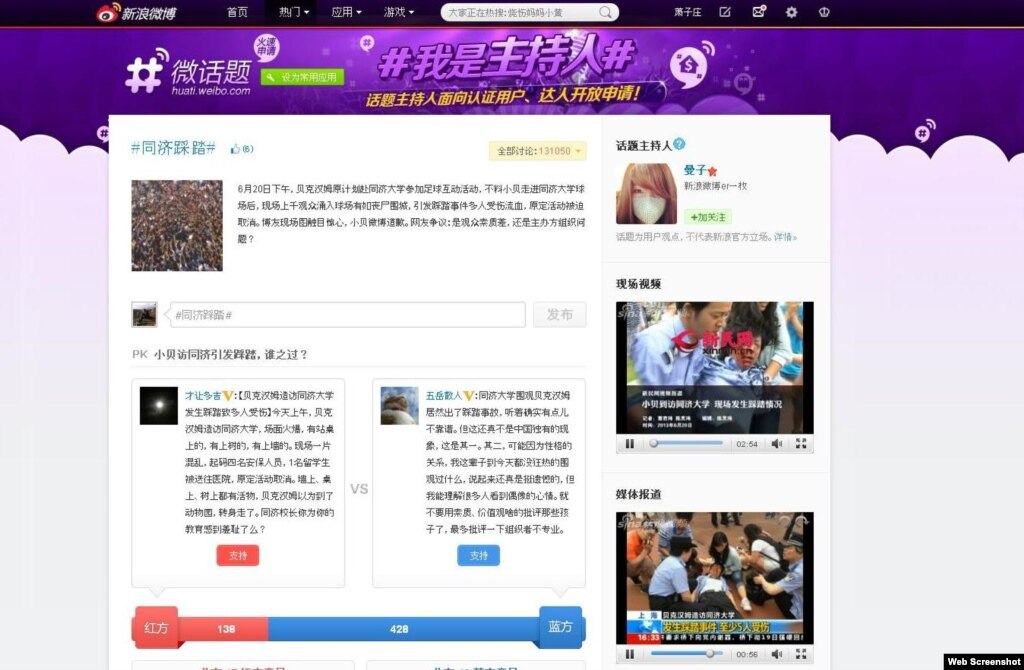The image size is (1024, 670).
Task: Click the 现场视频 progress slider
Action: [x=686, y=443]
